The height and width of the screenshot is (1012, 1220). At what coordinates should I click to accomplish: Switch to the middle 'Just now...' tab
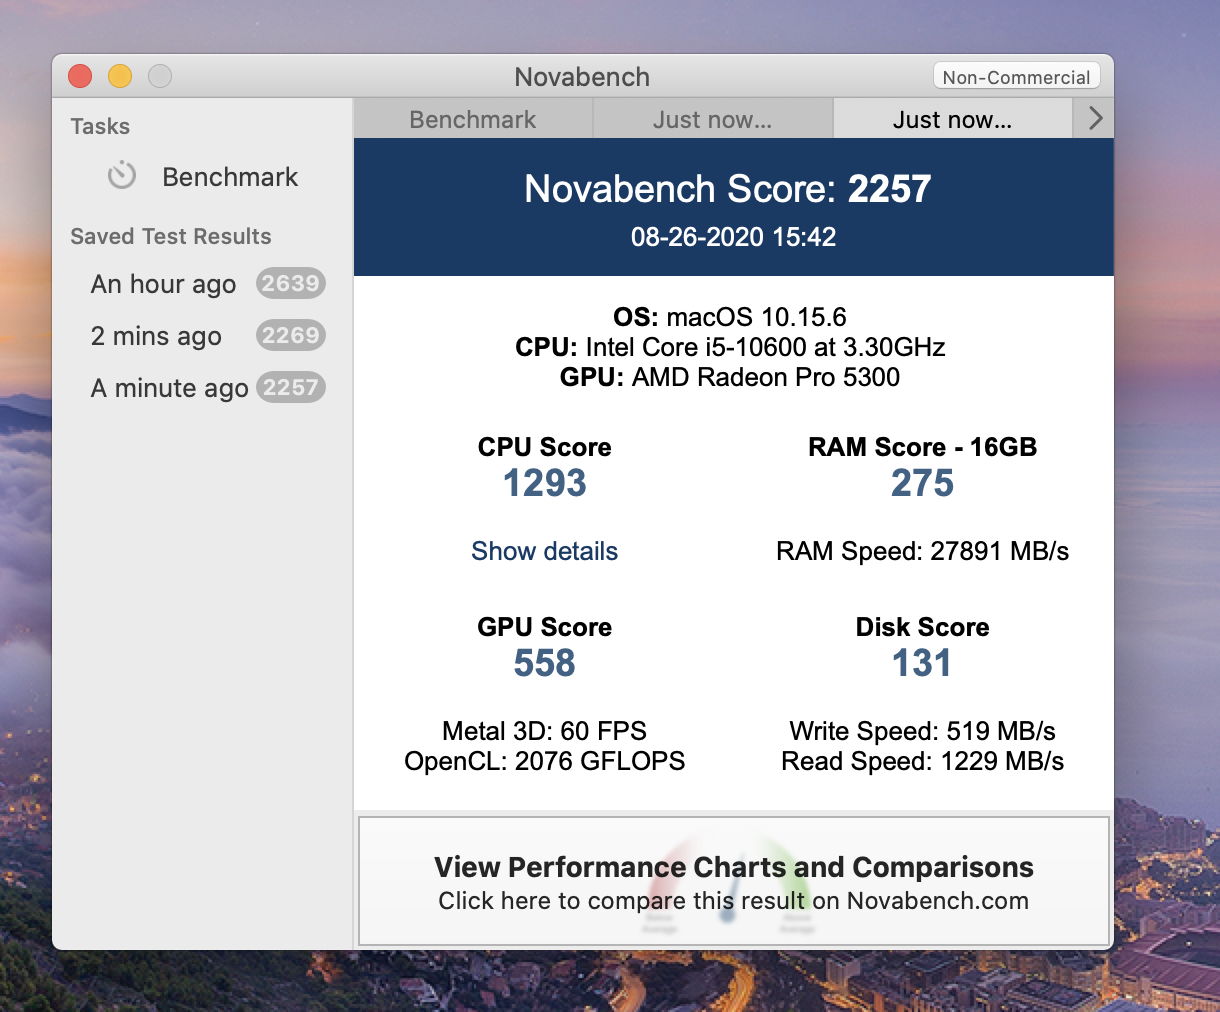713,119
